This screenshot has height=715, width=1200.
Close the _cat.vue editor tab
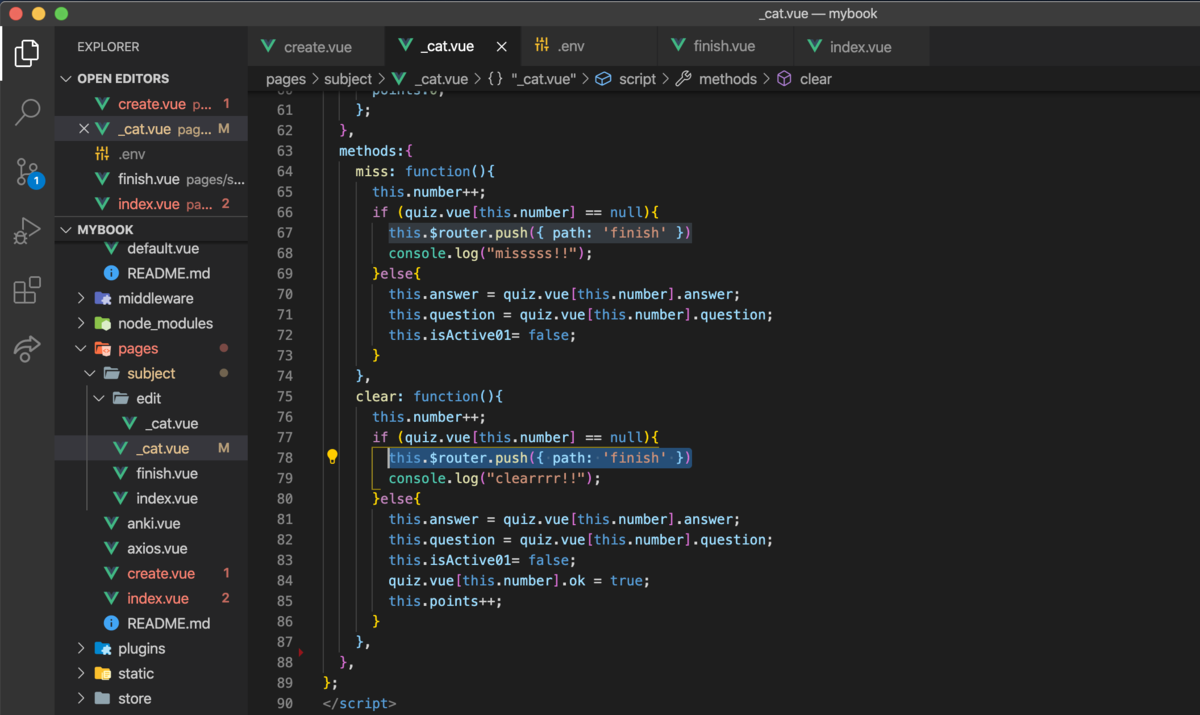click(502, 47)
